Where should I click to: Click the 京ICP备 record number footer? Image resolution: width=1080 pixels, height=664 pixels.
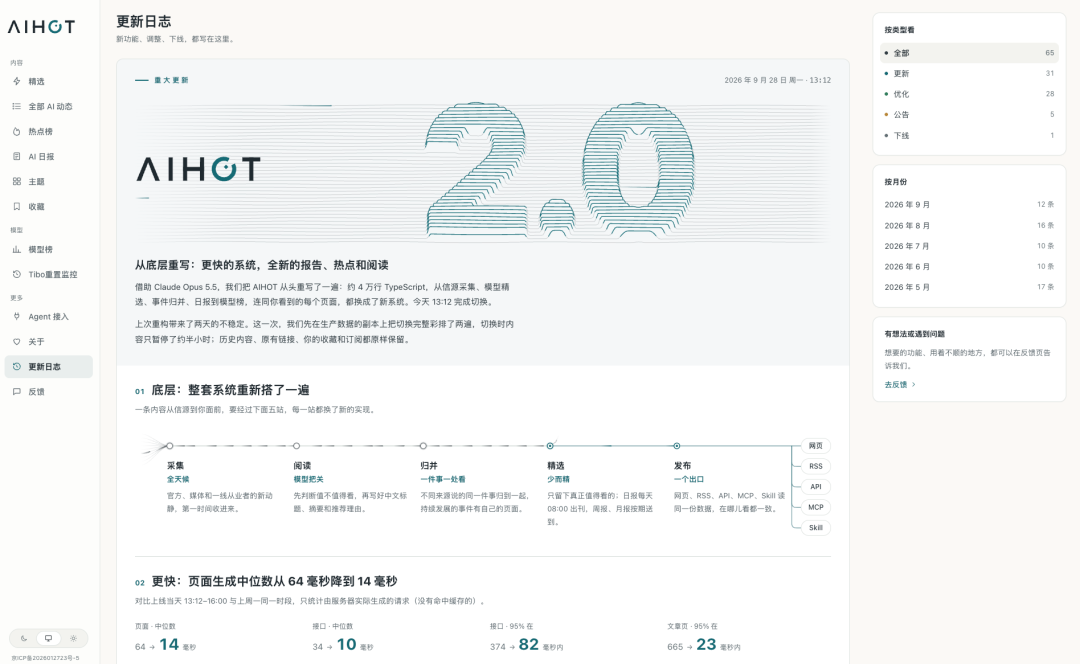pyautogui.click(x=45, y=658)
